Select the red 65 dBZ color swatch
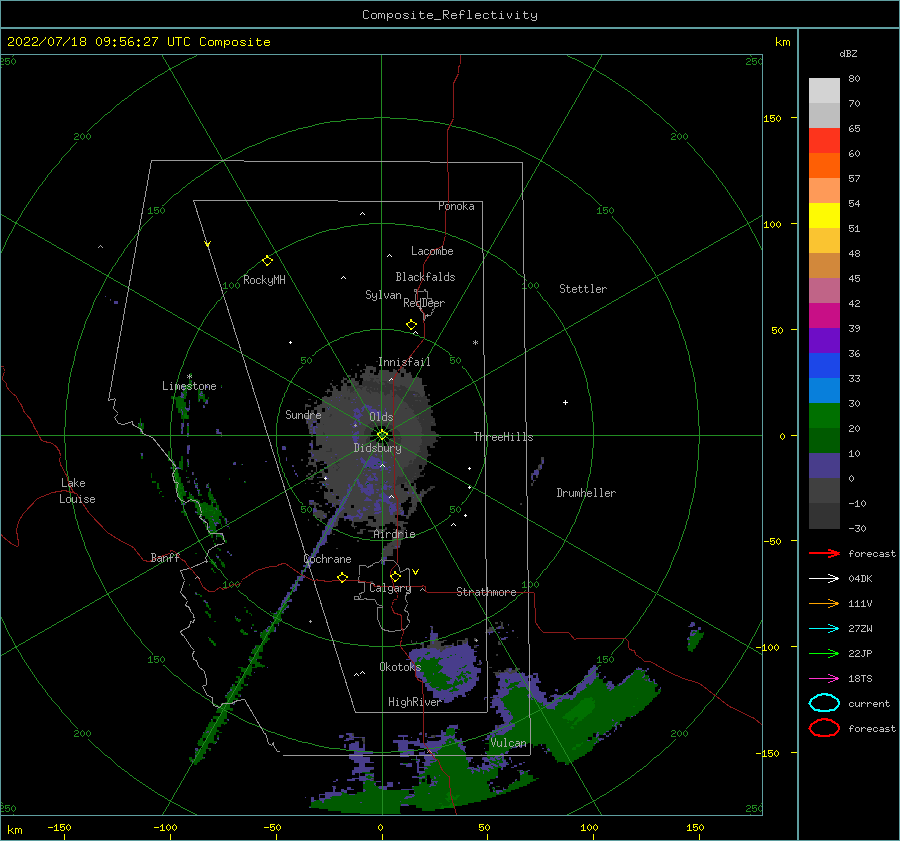Image resolution: width=900 pixels, height=841 pixels. point(824,140)
